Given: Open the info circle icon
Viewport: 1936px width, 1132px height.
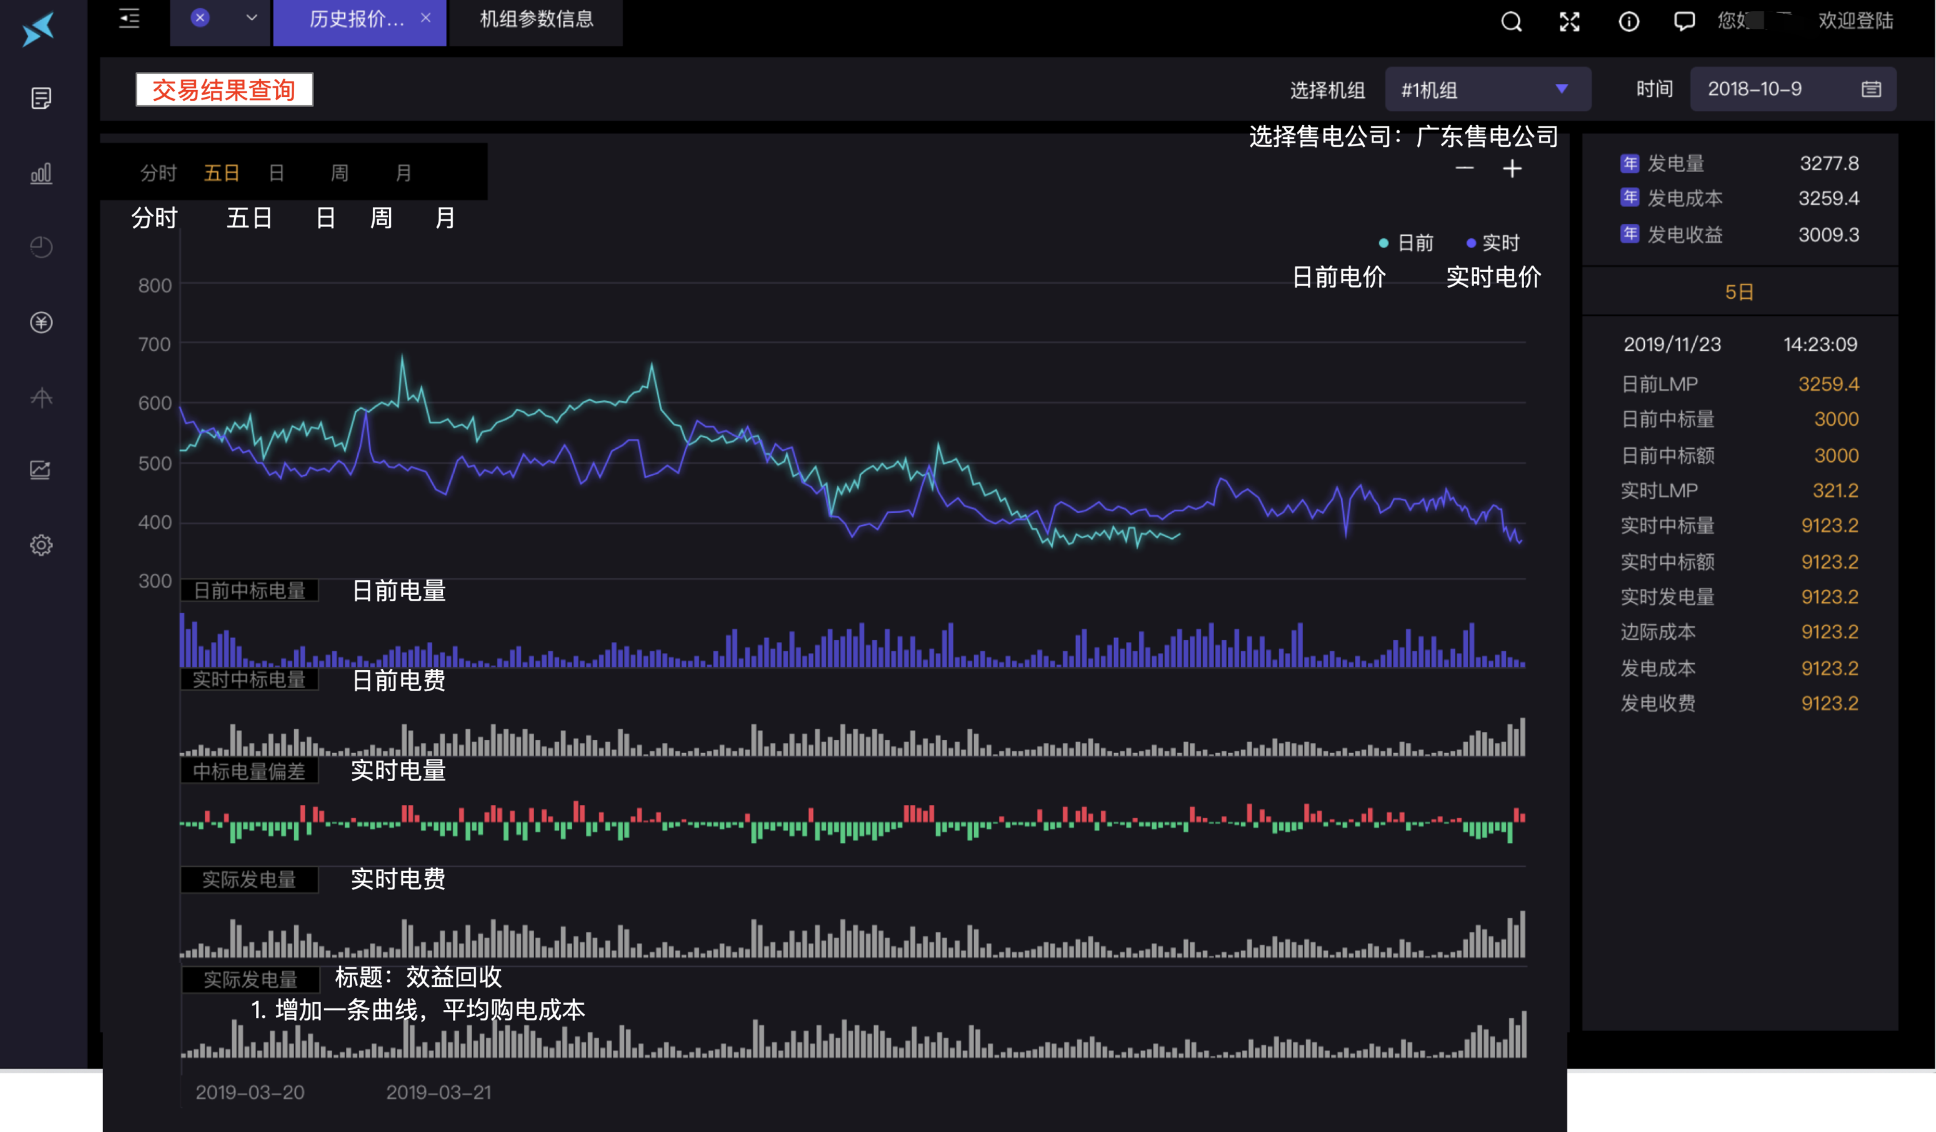Looking at the screenshot, I should point(1629,21).
